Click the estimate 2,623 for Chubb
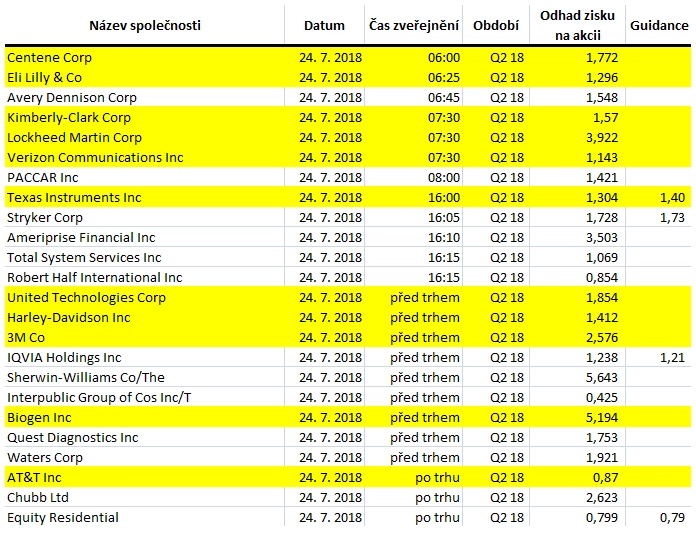Viewport: 696px width, 533px height. point(602,497)
